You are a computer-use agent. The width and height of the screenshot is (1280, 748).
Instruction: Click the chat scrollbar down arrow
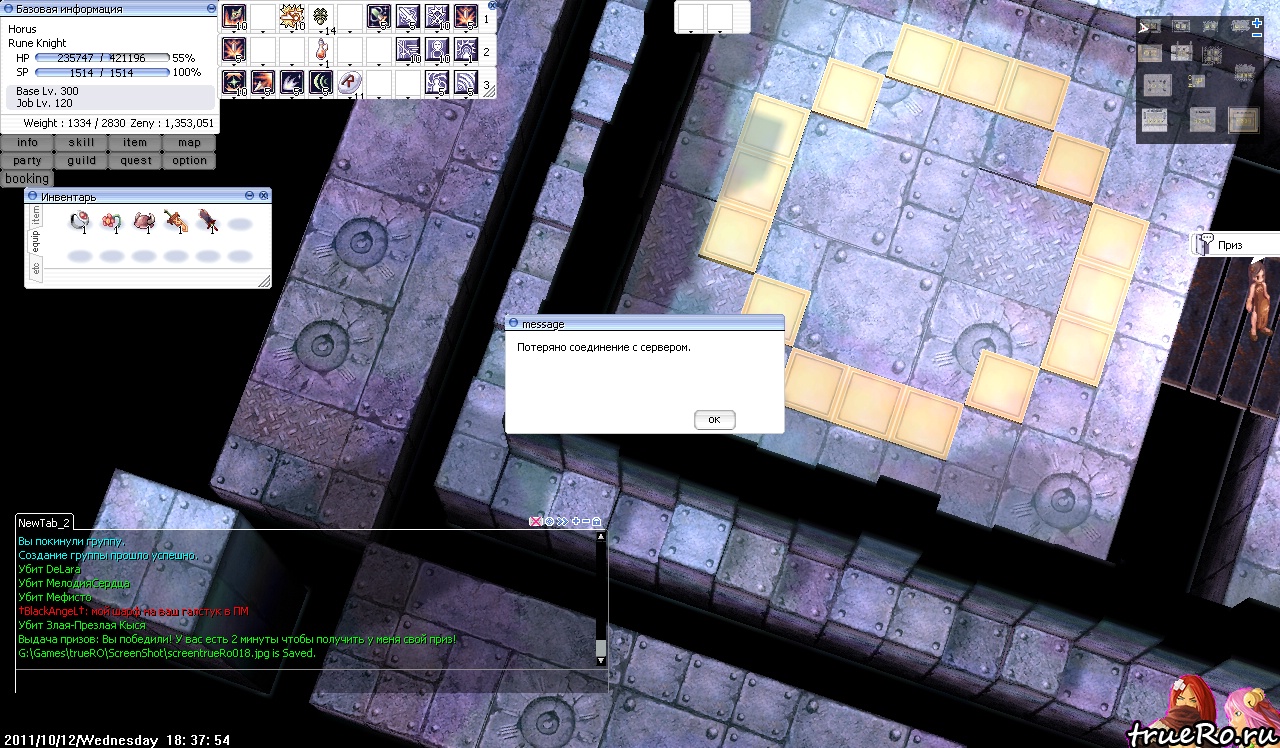(x=601, y=660)
